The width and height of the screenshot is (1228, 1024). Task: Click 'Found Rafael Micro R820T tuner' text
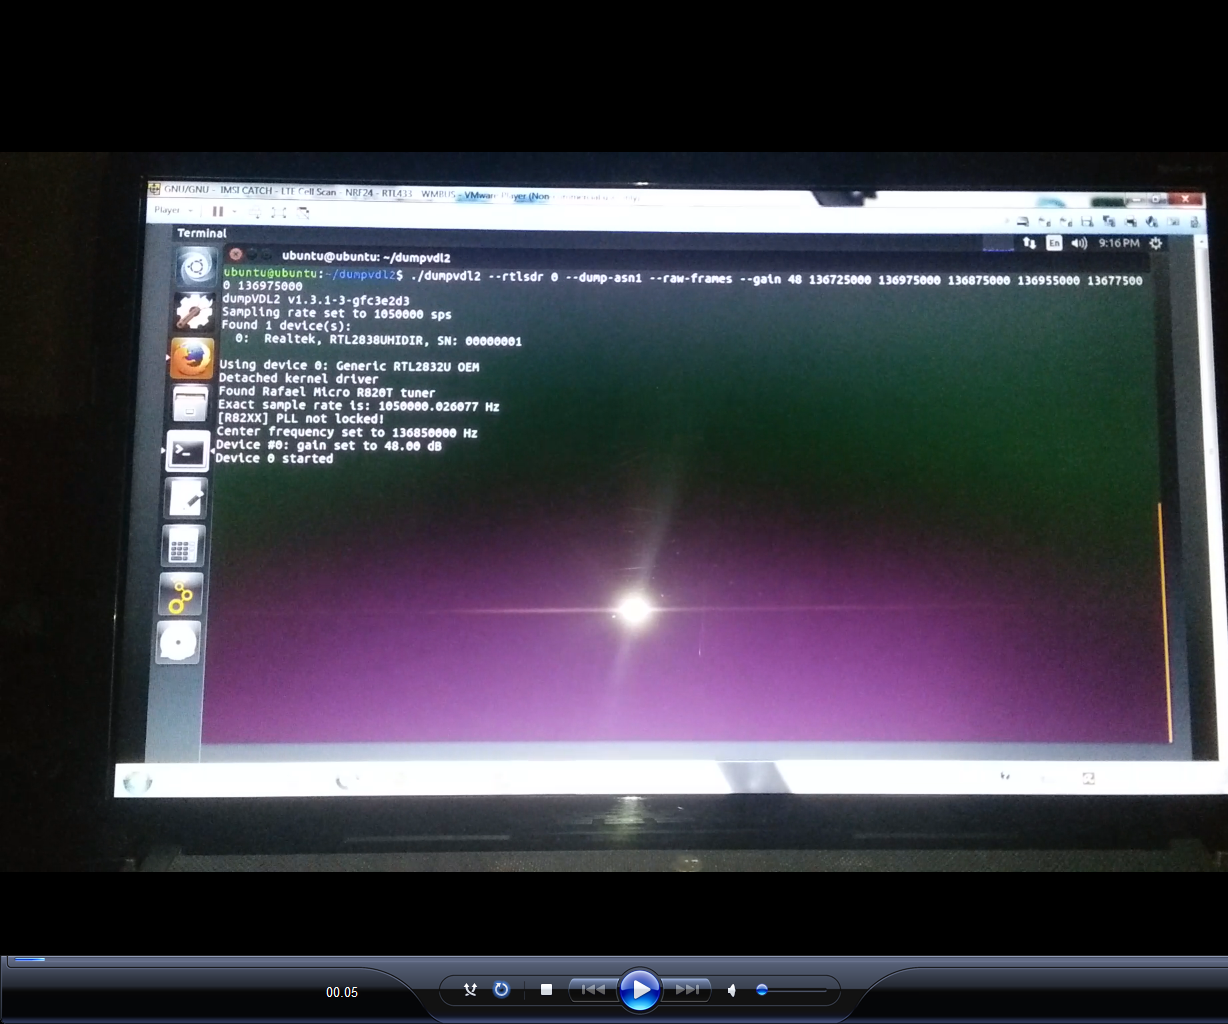[x=327, y=392]
